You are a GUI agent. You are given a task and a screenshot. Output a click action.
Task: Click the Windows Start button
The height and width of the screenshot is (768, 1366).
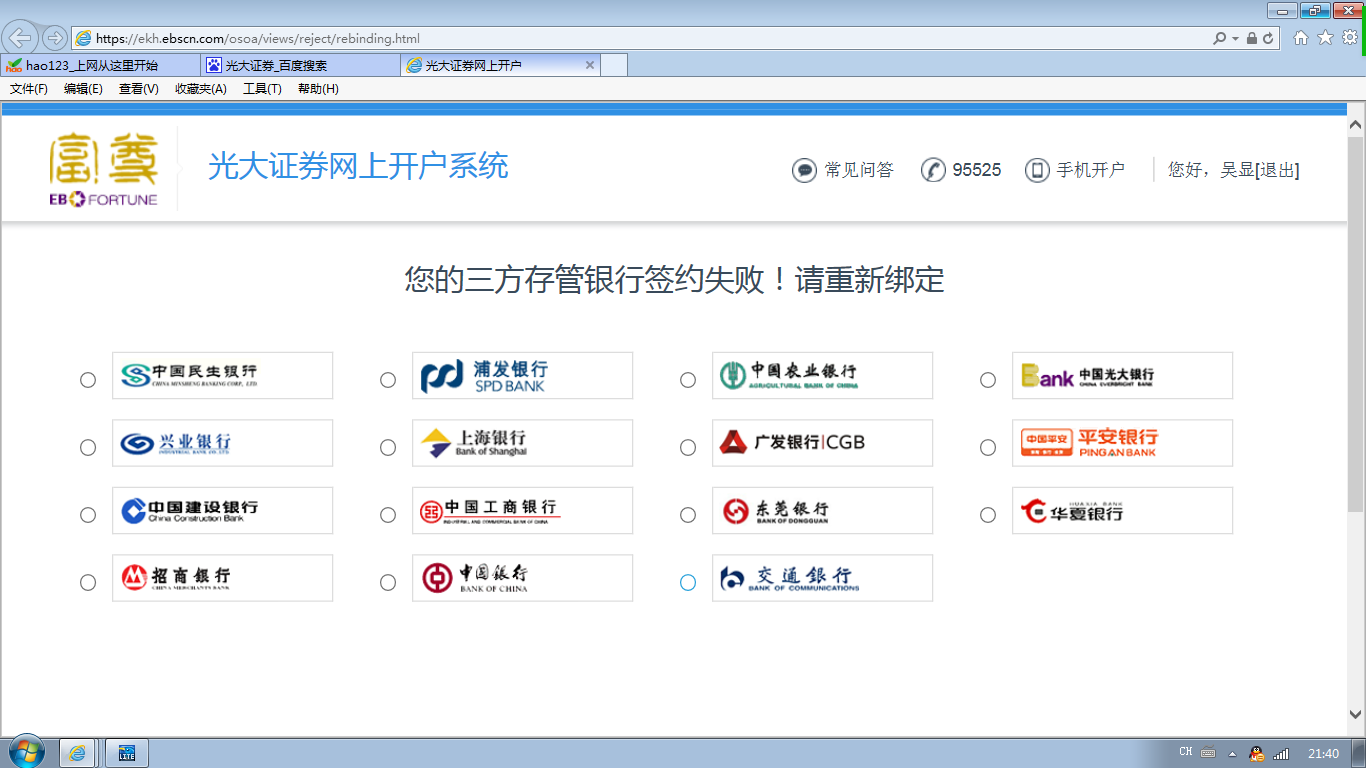[26, 752]
